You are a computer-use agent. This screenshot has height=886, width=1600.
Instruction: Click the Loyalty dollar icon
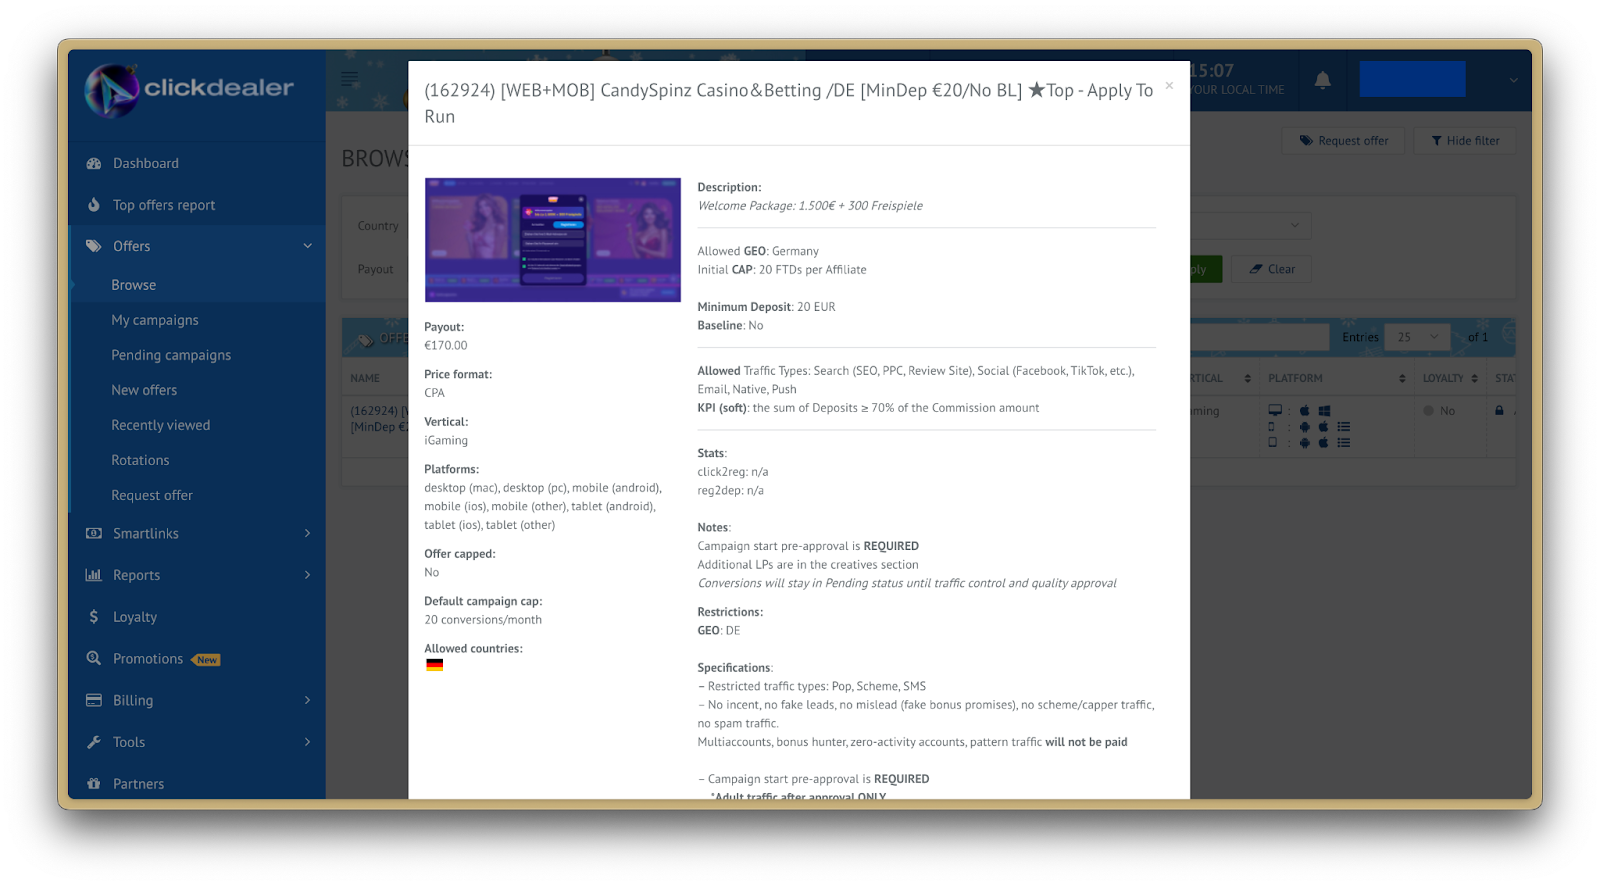(x=94, y=617)
